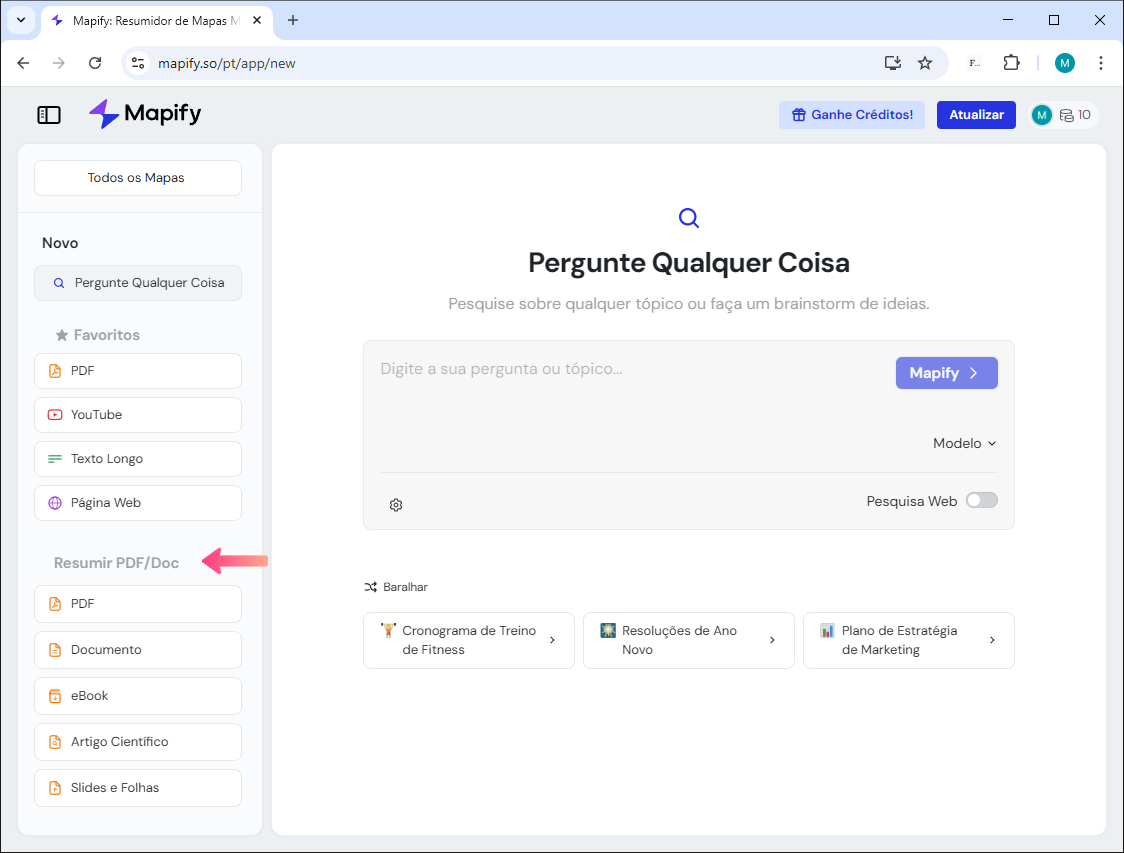This screenshot has width=1124, height=853.
Task: Close the Mapify browser tab
Action: [x=257, y=20]
